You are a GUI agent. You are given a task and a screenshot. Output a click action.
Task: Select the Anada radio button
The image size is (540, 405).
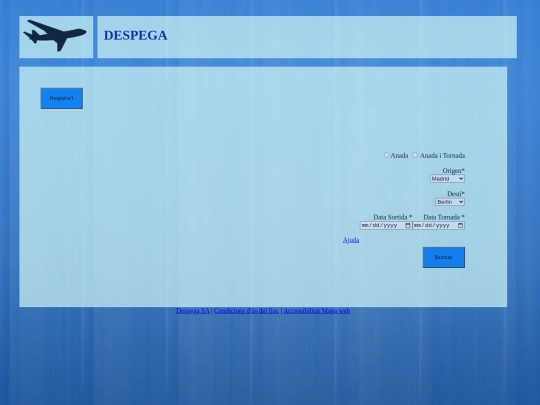click(x=386, y=155)
